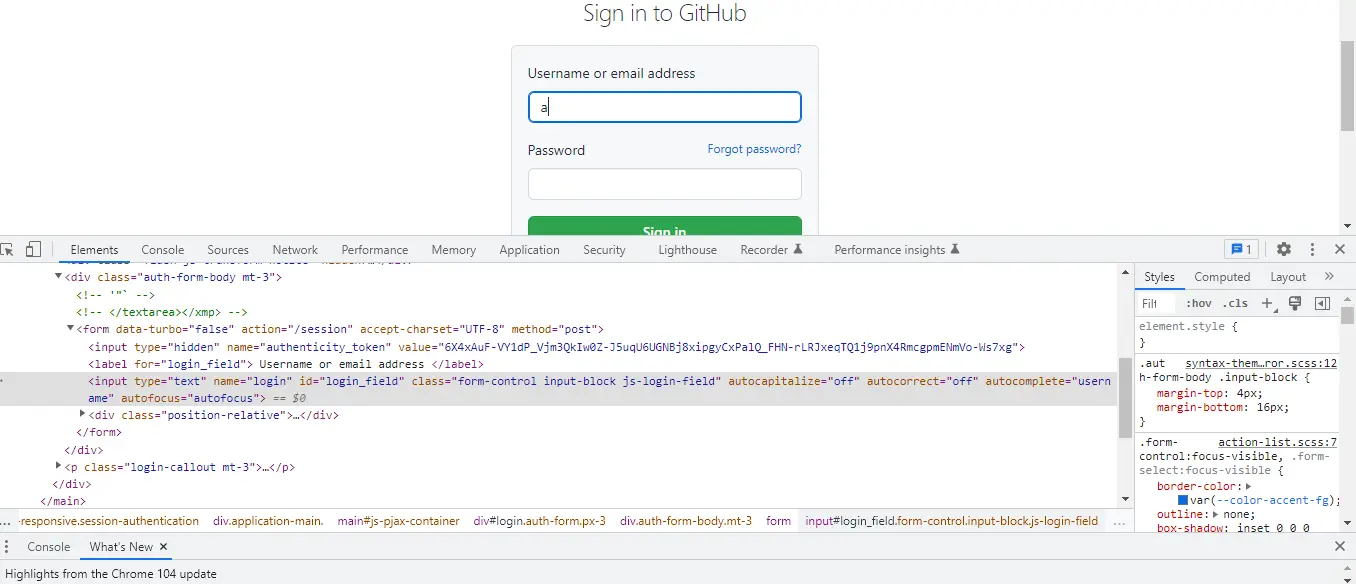Image resolution: width=1356 pixels, height=584 pixels.
Task: Collapse the auth-form-body div node
Action: pos(58,277)
